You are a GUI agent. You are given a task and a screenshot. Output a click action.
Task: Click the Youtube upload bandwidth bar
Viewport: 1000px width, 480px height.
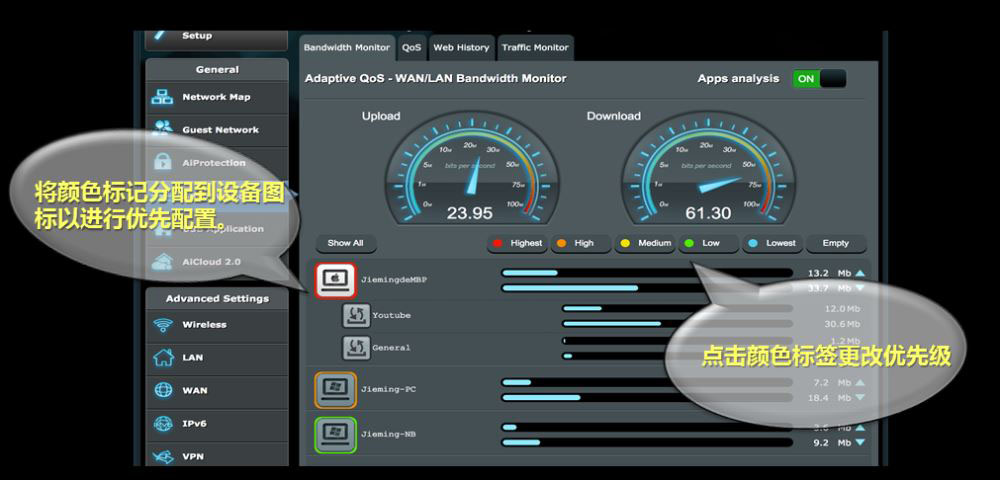pos(677,309)
